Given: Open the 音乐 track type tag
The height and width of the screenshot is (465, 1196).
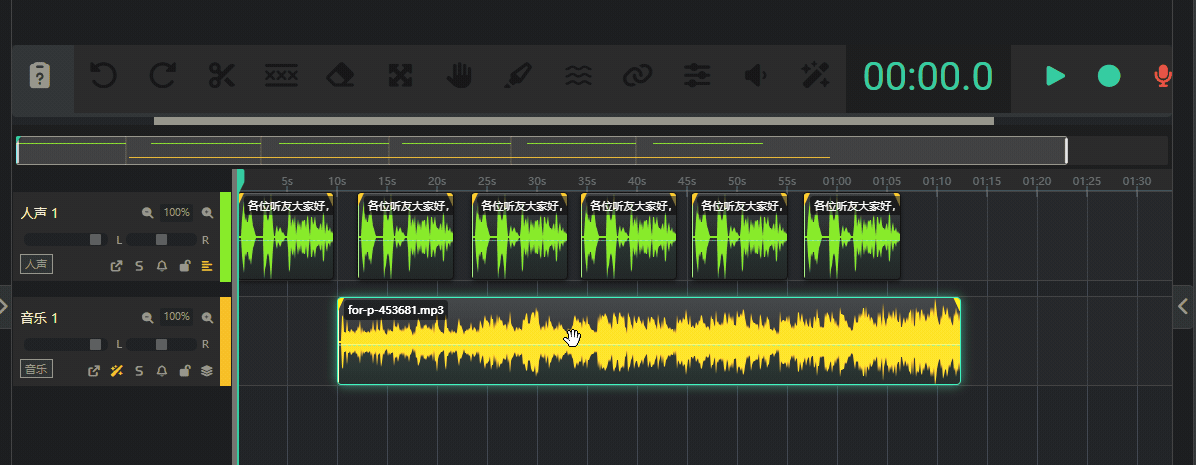Looking at the screenshot, I should (36, 370).
